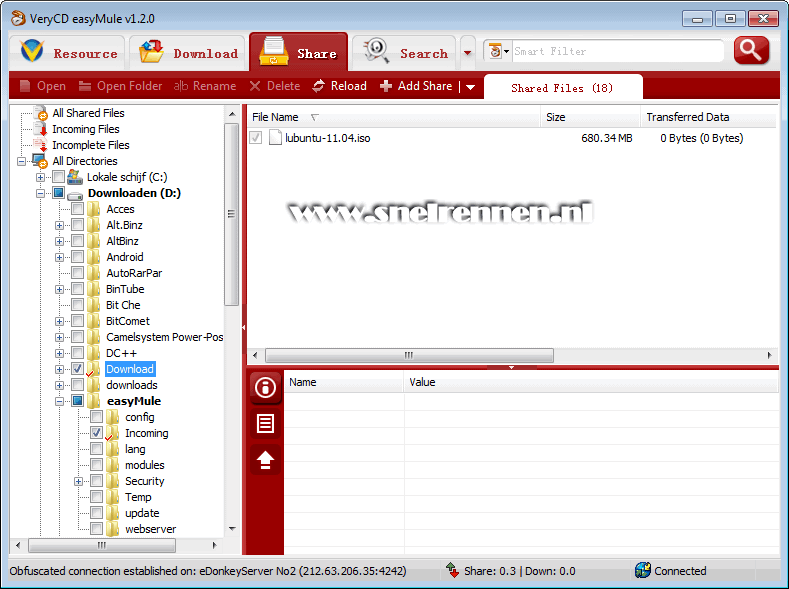Click the upload arrow panel icon
Viewport: 789px width, 589px height.
tap(265, 460)
